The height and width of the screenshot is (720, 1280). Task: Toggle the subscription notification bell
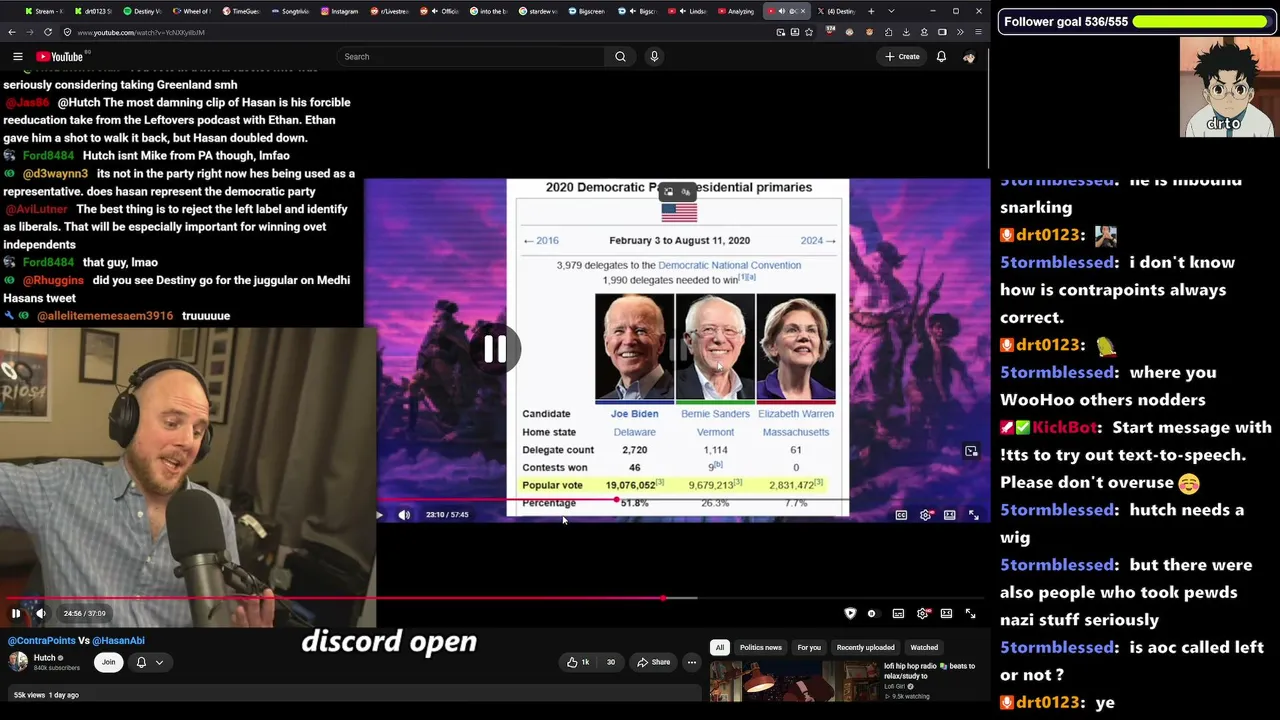coord(141,662)
